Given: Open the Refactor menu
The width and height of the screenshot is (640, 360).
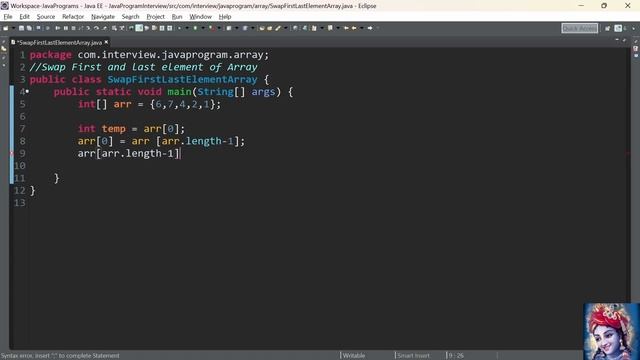Looking at the screenshot, I should (x=73, y=17).
